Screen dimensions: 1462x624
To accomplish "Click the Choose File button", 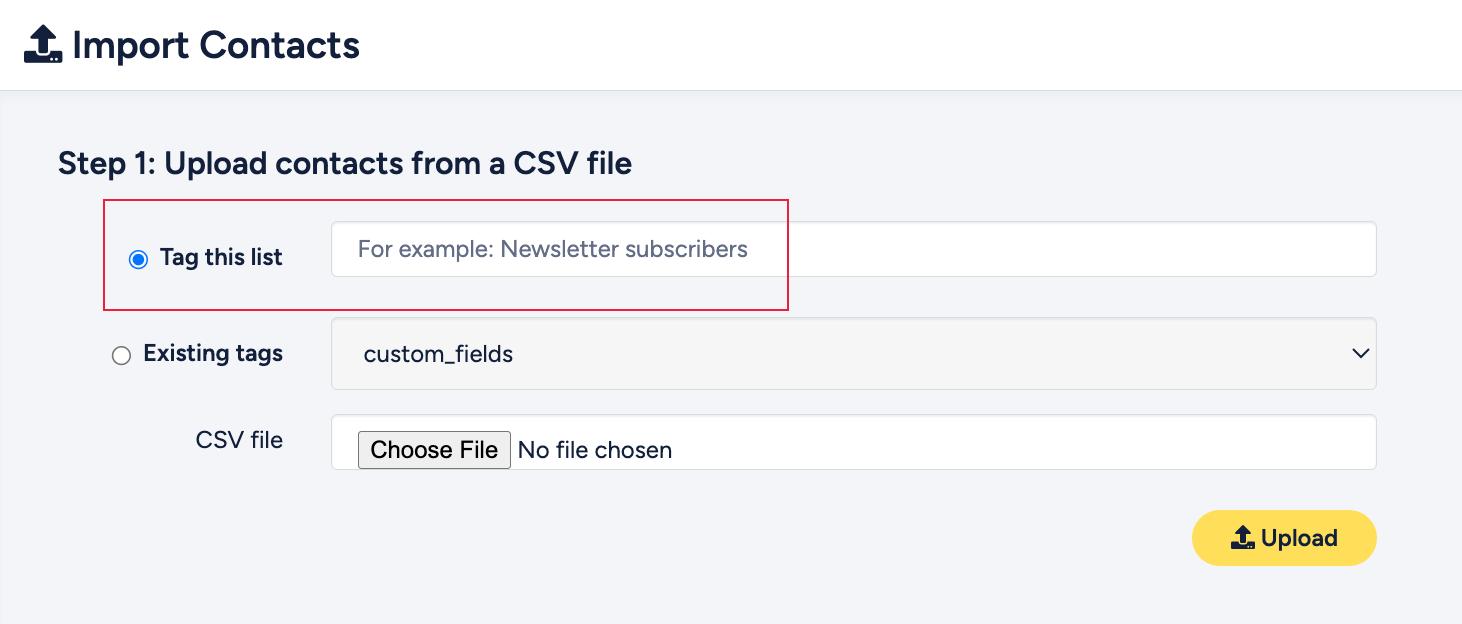I will (x=434, y=450).
